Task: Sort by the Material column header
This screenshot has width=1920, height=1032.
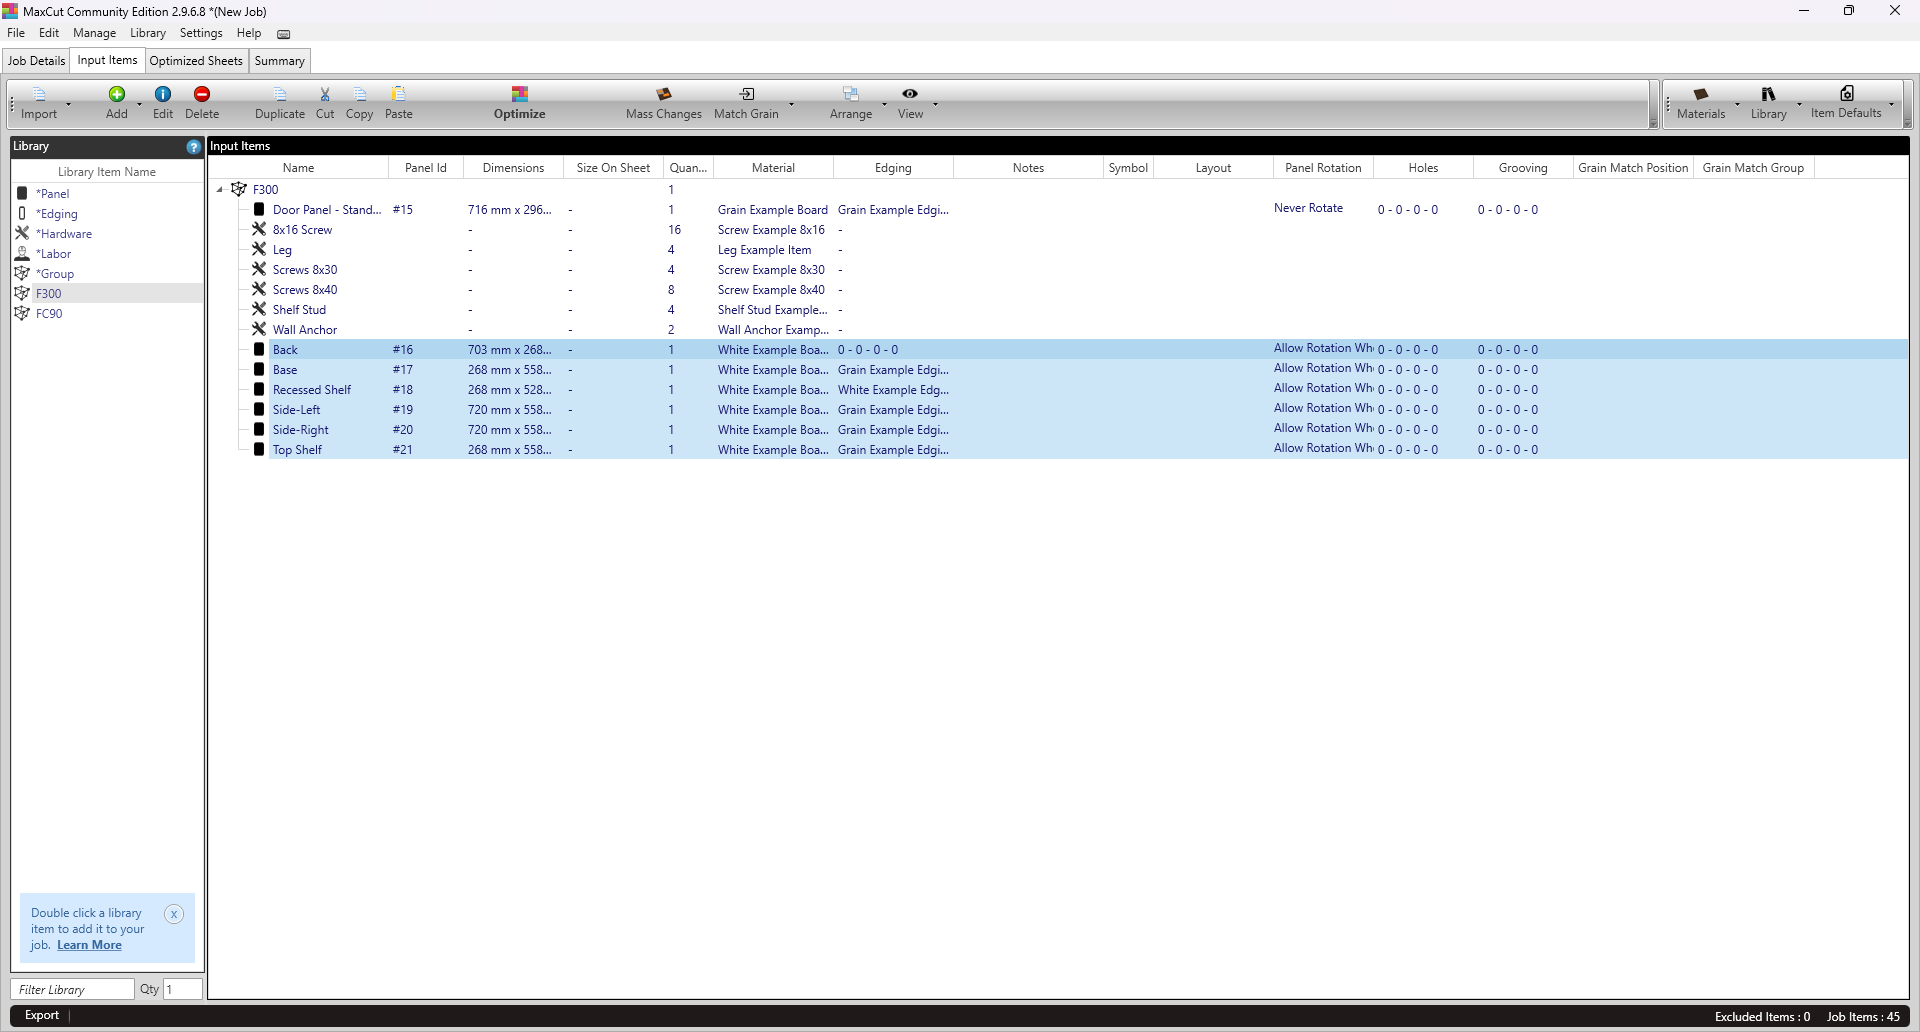Action: 773,168
